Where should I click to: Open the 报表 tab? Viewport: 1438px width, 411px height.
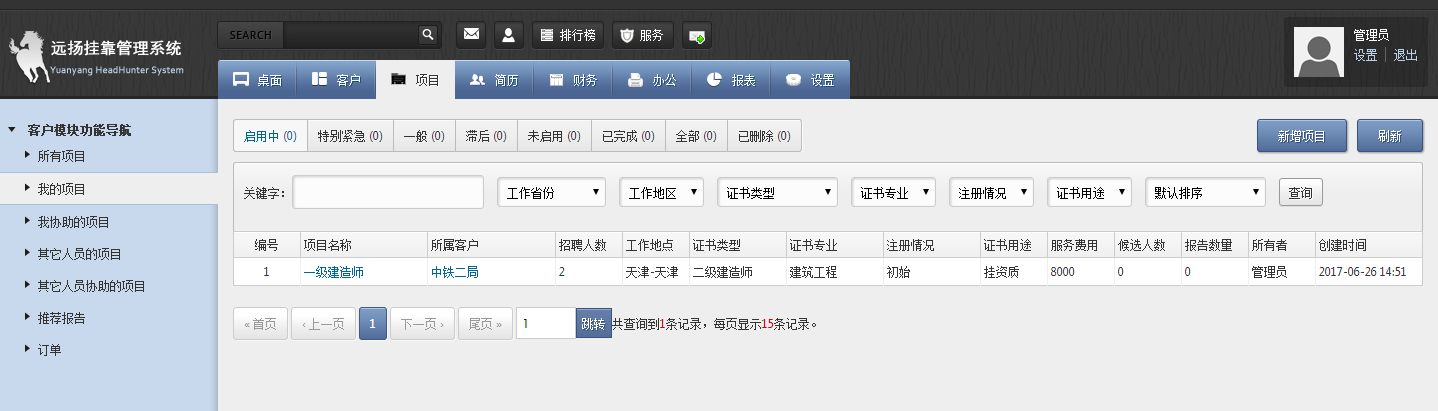pos(731,80)
